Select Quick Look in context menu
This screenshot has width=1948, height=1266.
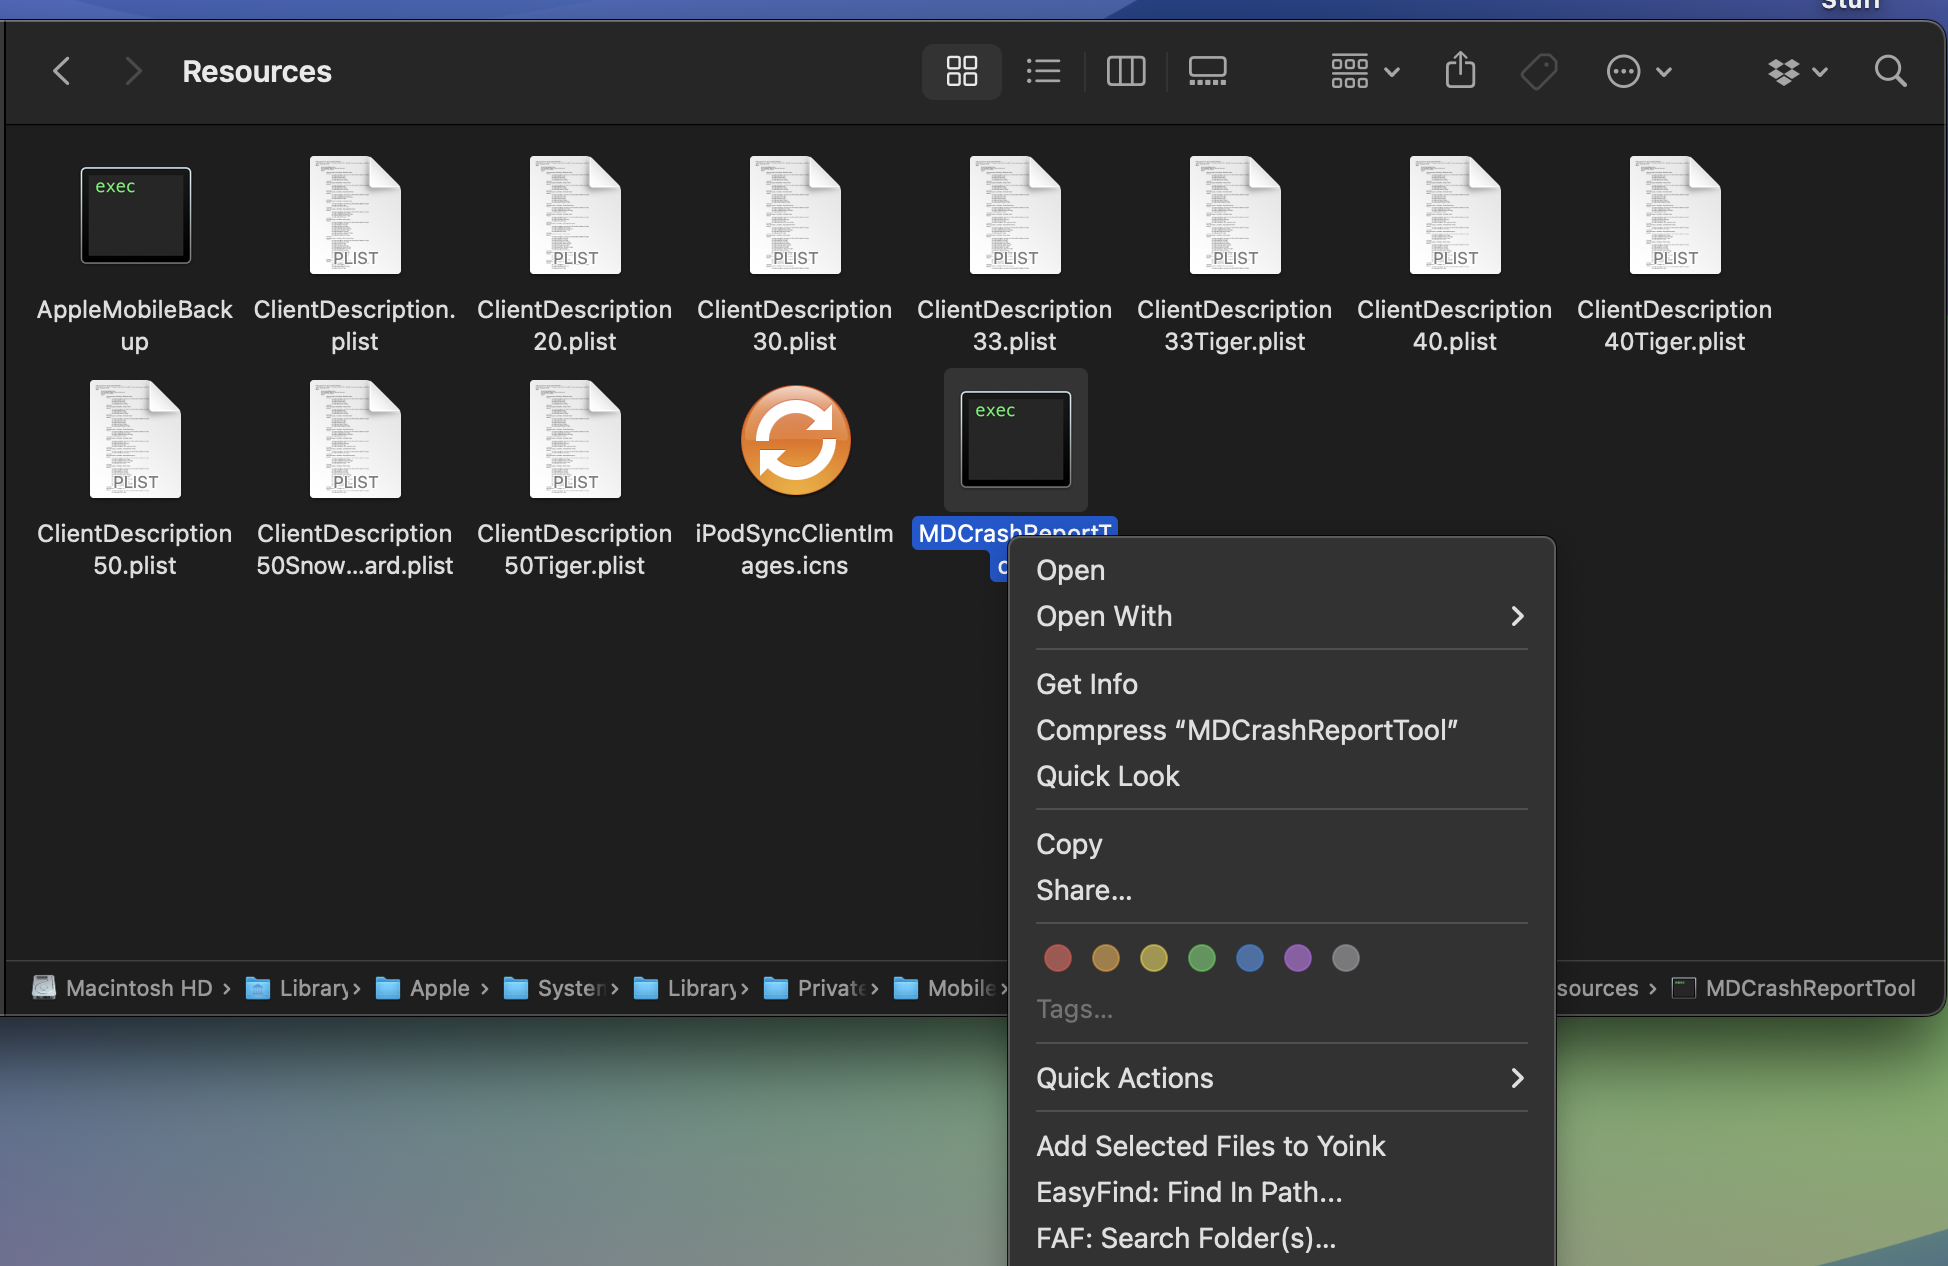[x=1108, y=776]
